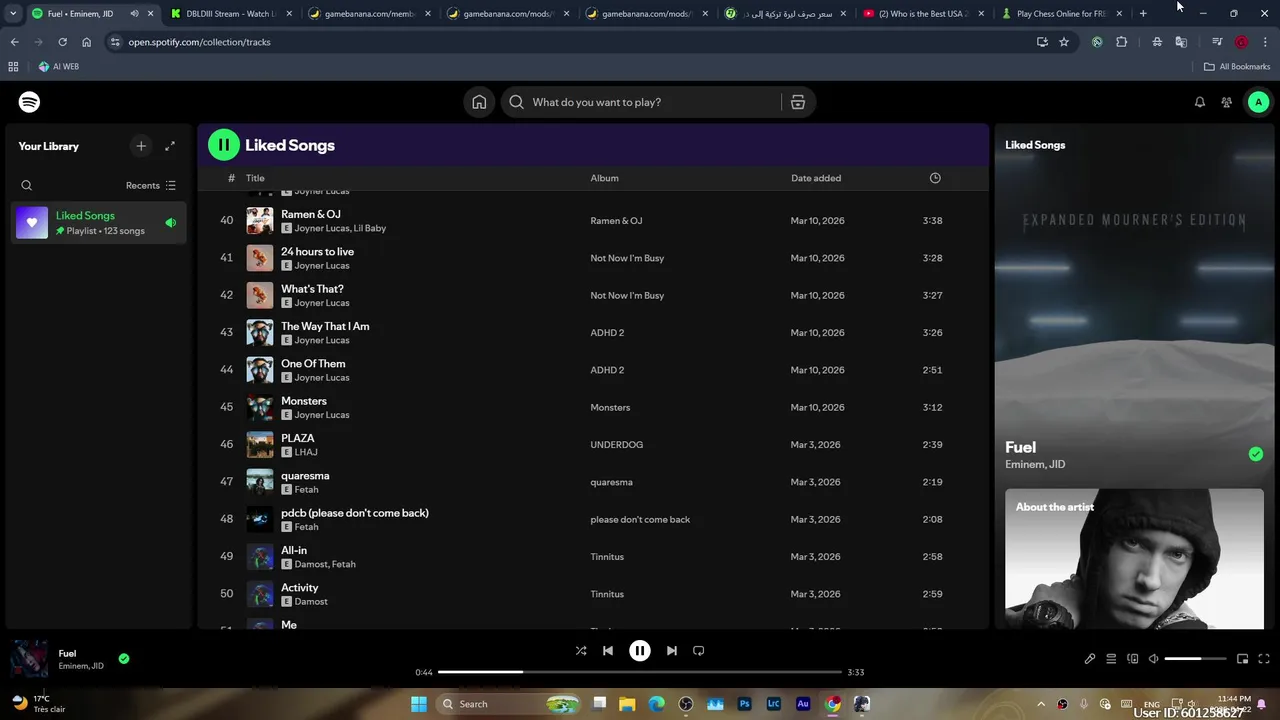Pause playback in the bottom player
The height and width of the screenshot is (720, 1280).
(639, 650)
